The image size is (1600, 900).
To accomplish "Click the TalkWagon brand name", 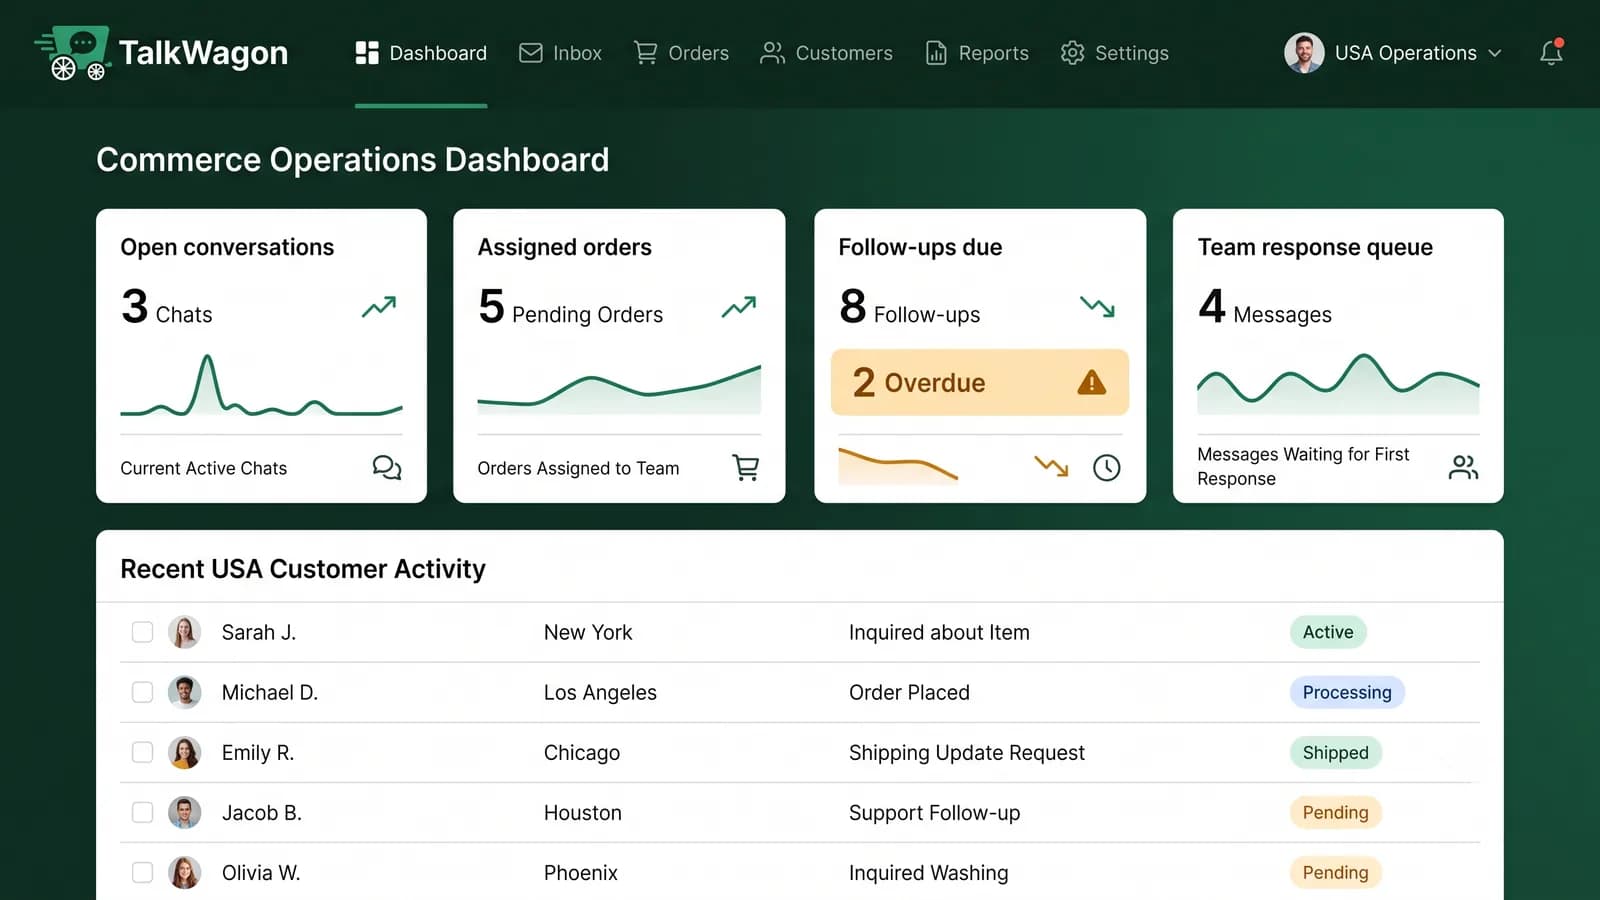I will point(203,53).
